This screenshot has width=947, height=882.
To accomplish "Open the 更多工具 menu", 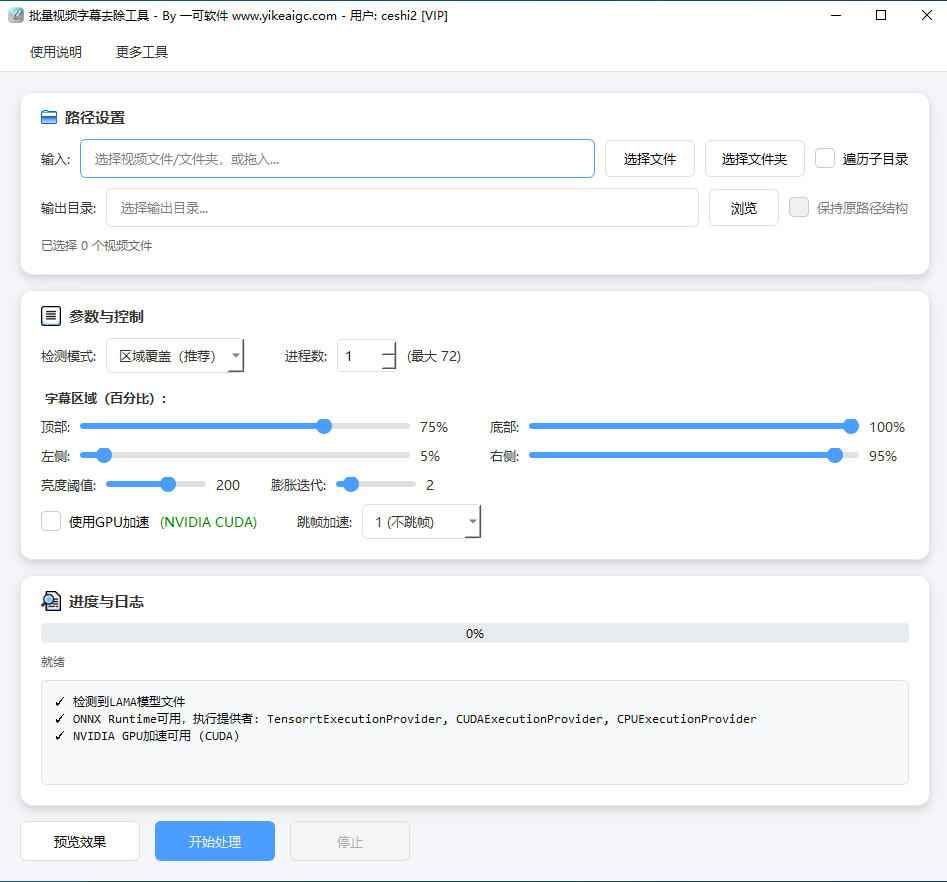I will click(x=140, y=51).
